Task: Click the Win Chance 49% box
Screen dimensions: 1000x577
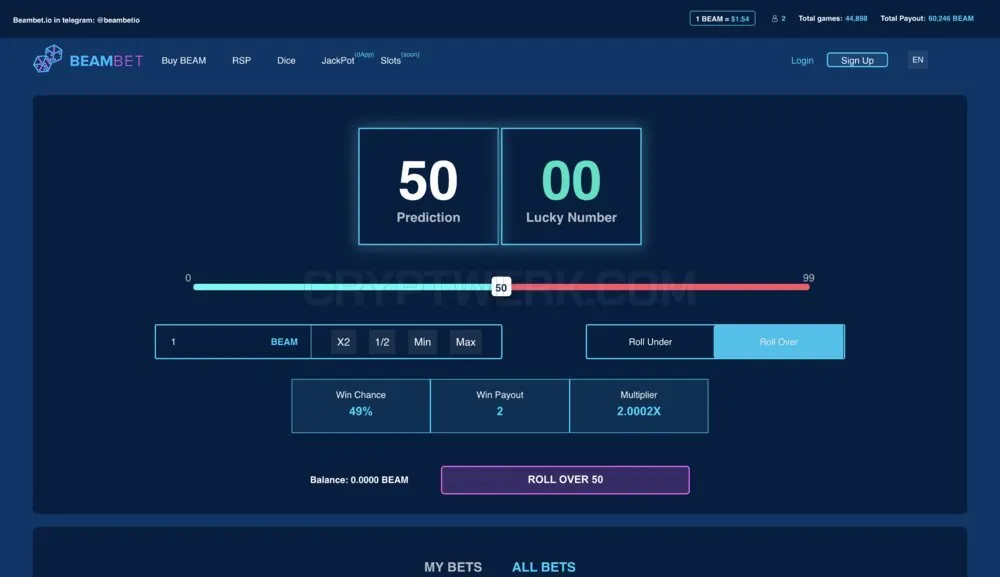Action: point(361,406)
